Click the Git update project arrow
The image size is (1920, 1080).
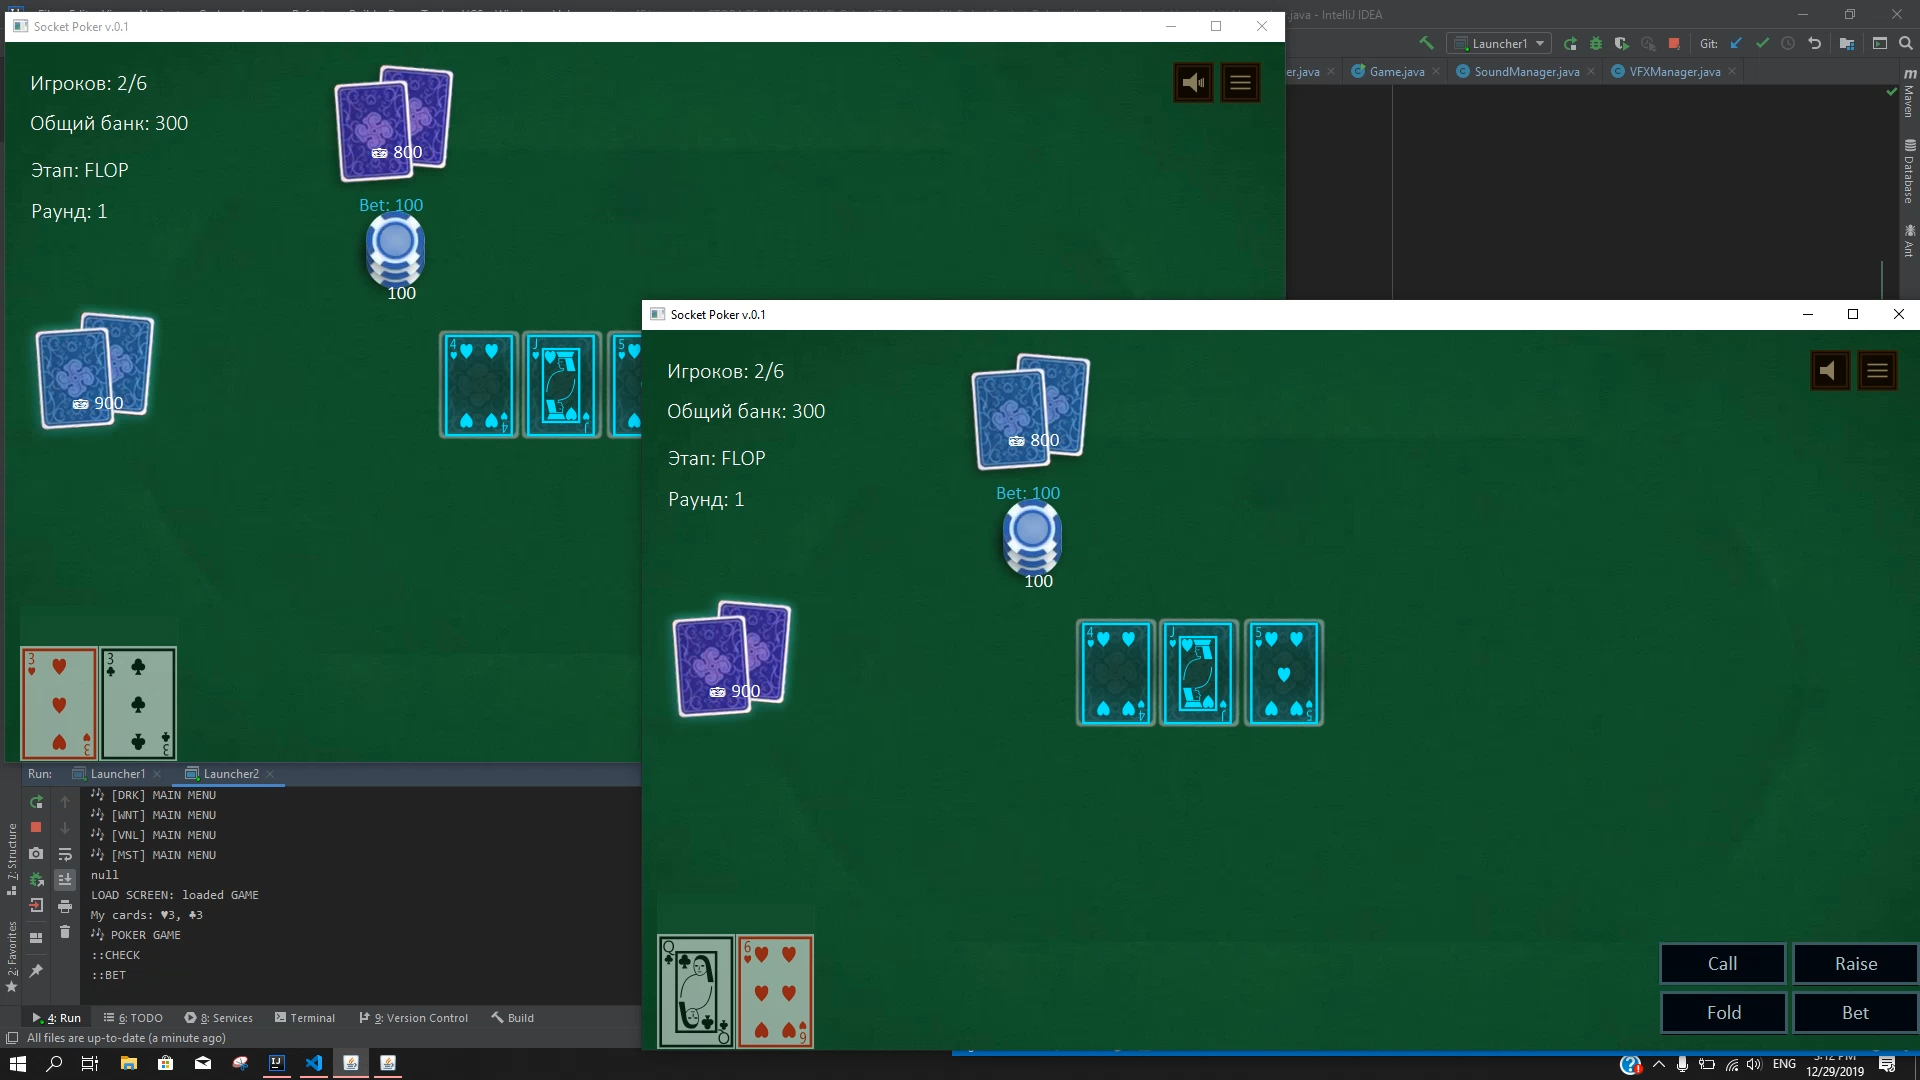[1736, 43]
